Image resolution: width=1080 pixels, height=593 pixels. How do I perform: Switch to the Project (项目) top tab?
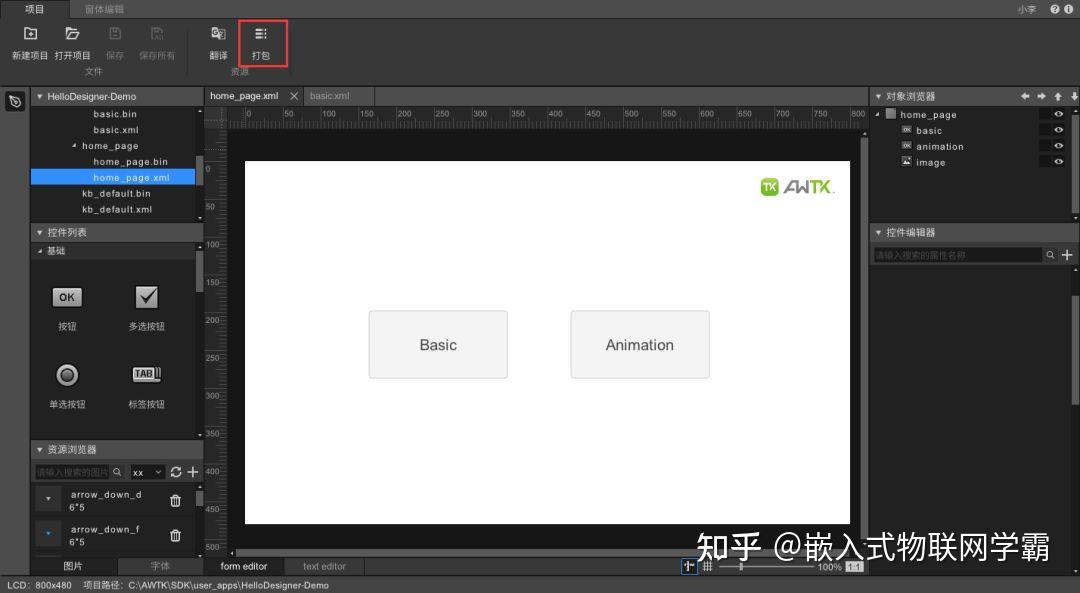tap(34, 9)
